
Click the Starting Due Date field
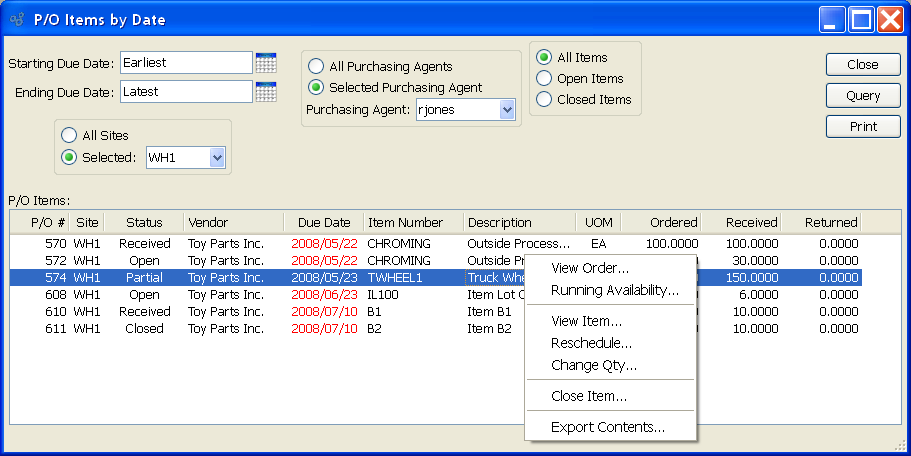pyautogui.click(x=186, y=63)
